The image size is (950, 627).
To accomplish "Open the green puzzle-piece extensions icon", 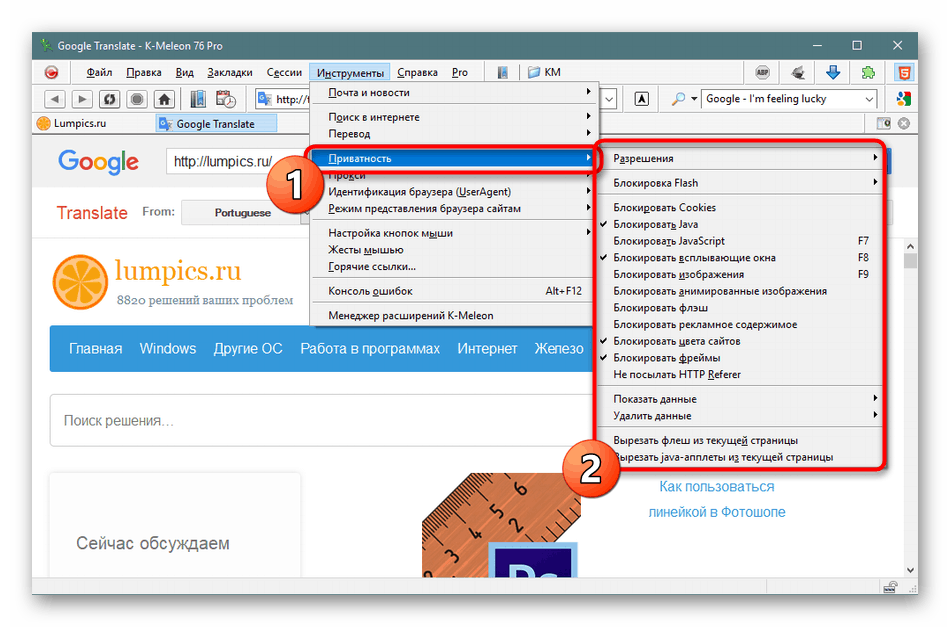I will click(868, 73).
